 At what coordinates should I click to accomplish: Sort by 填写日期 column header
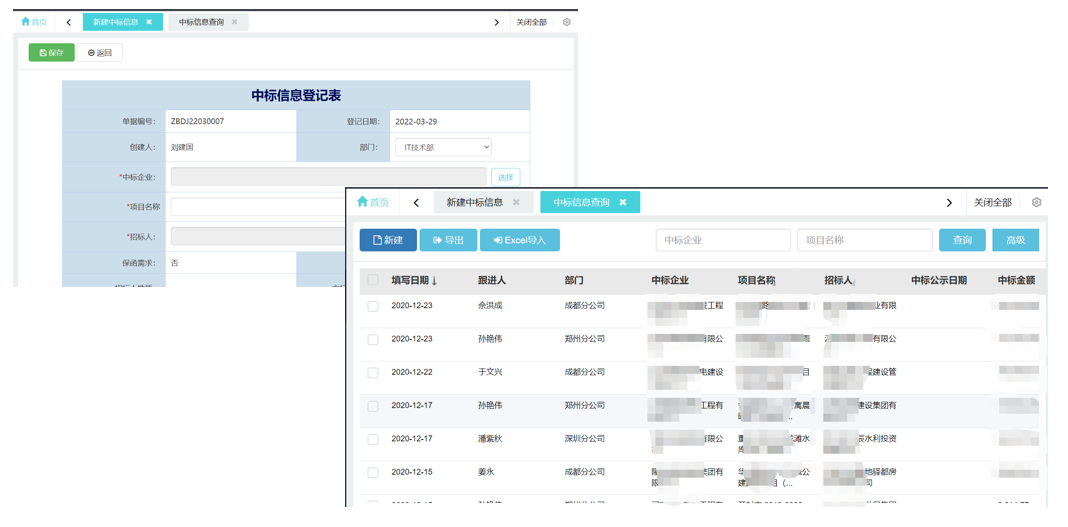click(413, 281)
